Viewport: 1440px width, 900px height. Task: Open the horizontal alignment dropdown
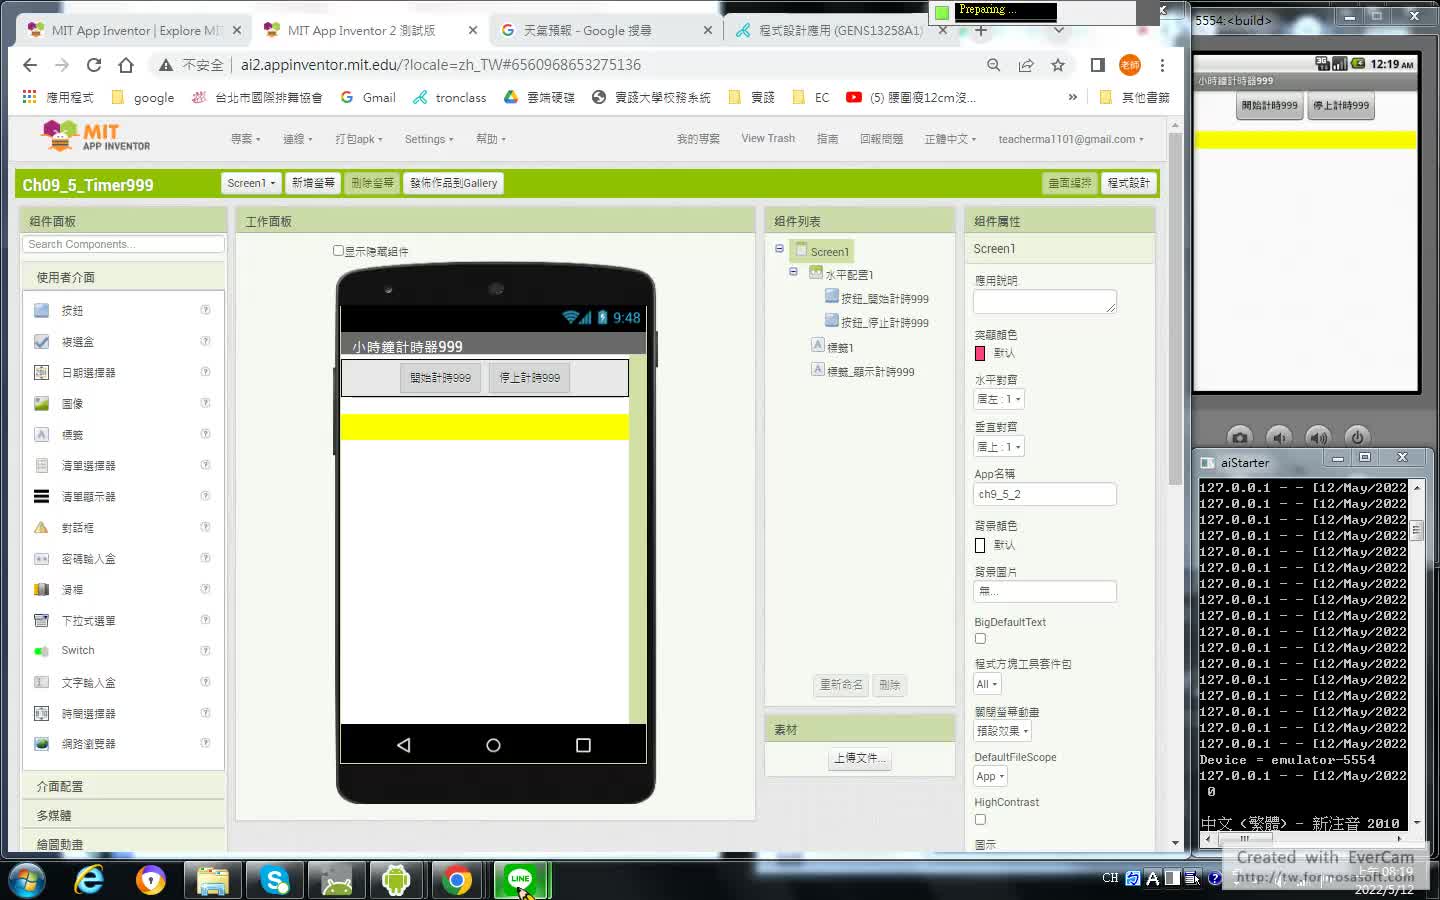[x=999, y=399]
